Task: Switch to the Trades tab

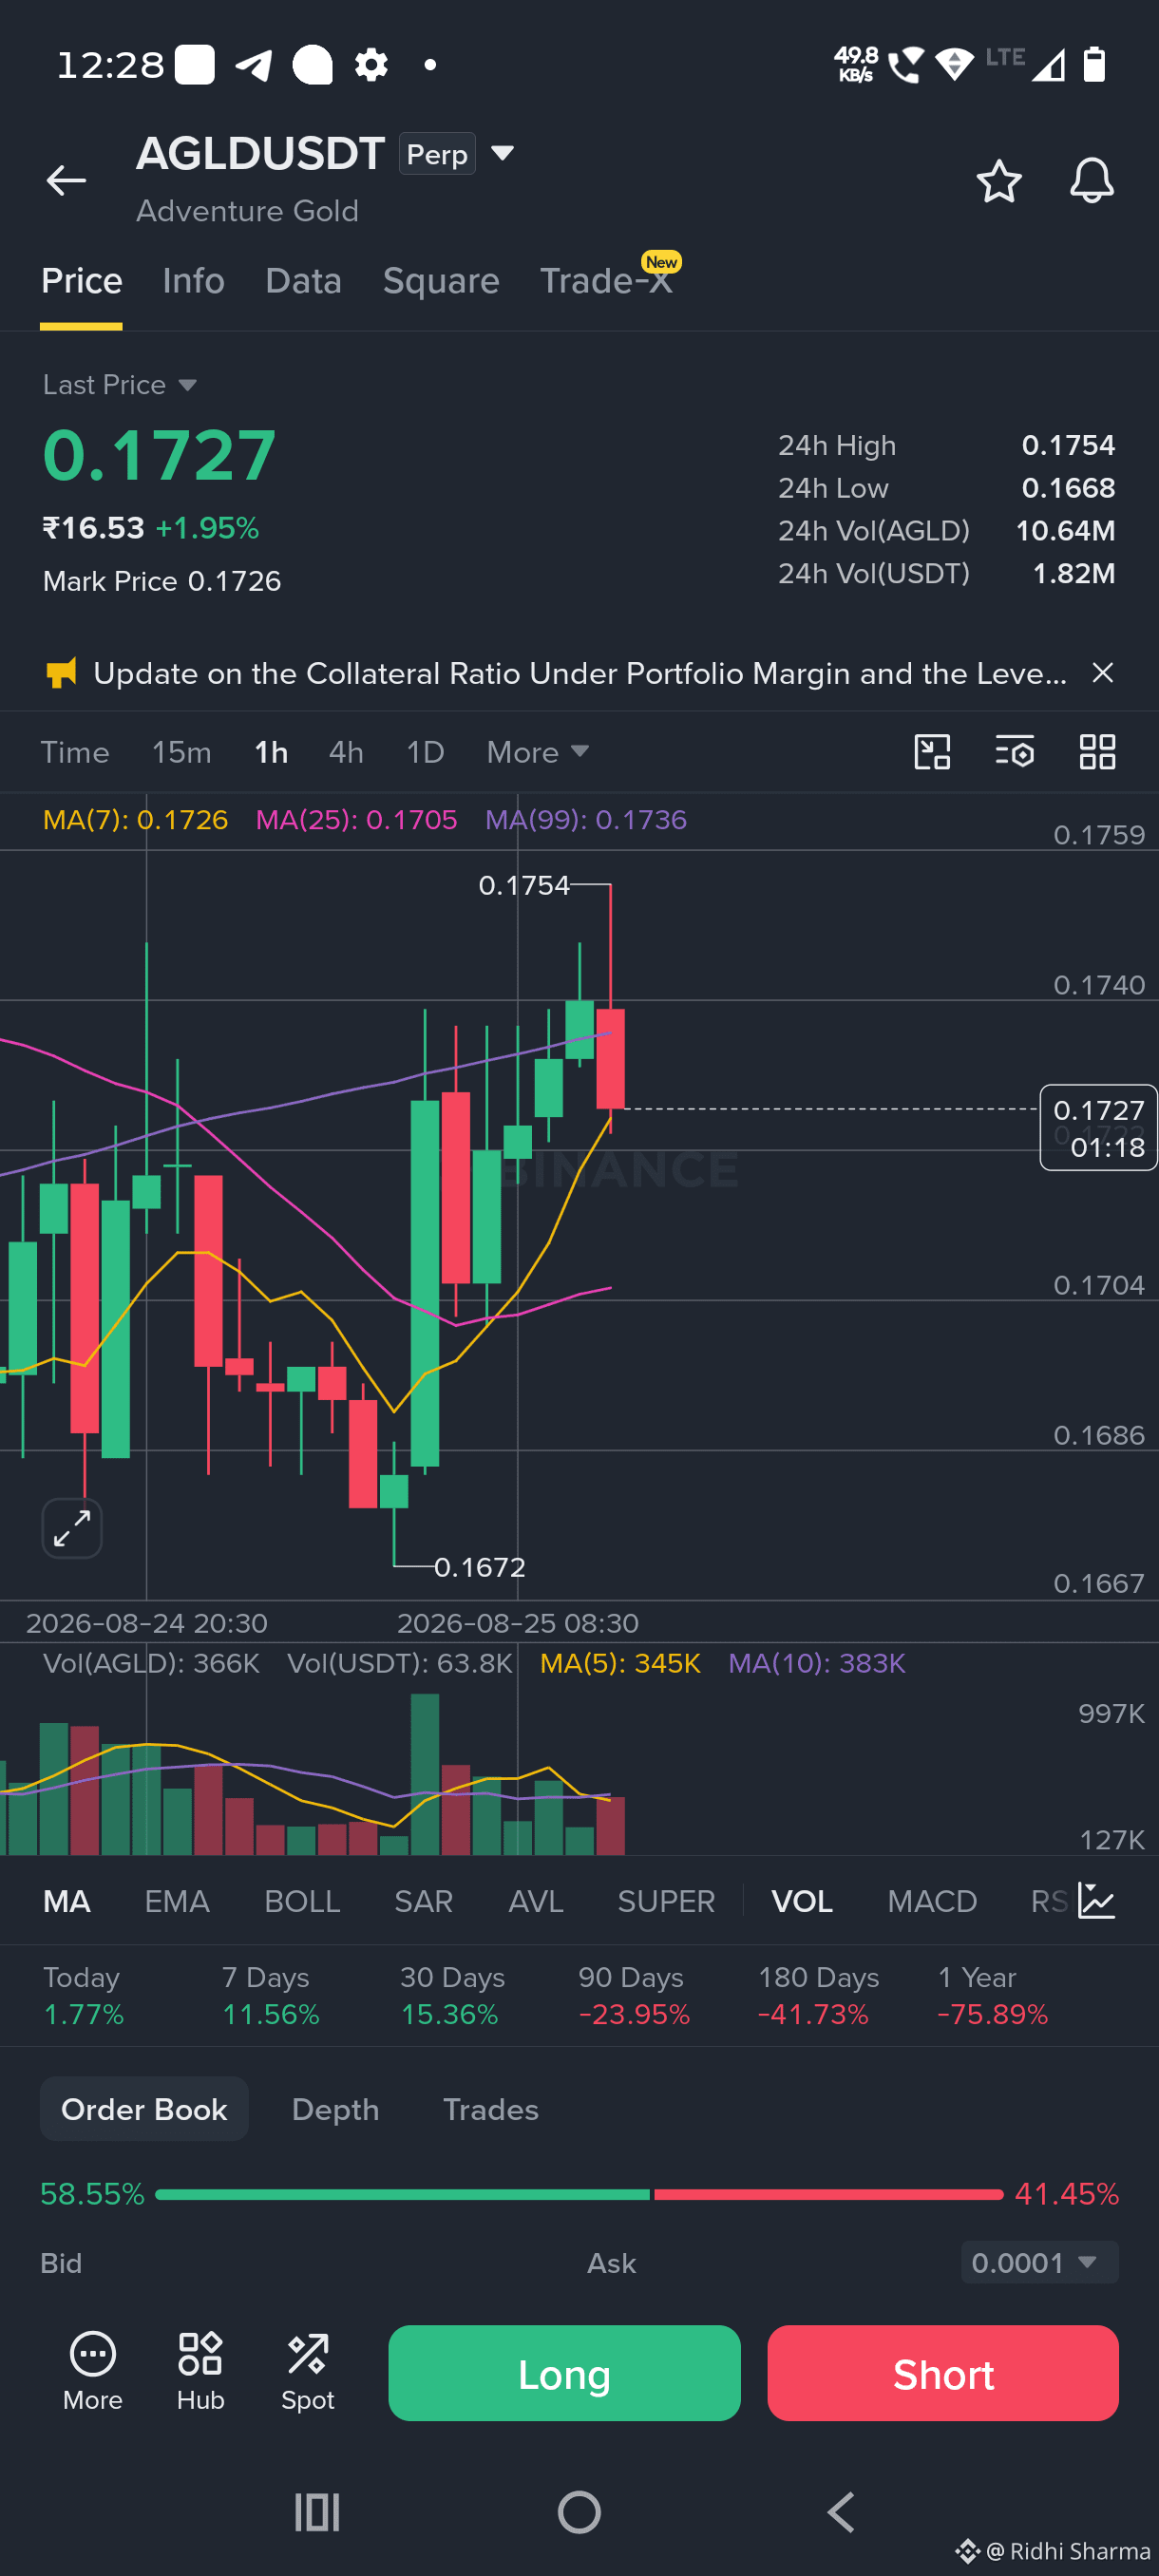Action: click(x=490, y=2109)
